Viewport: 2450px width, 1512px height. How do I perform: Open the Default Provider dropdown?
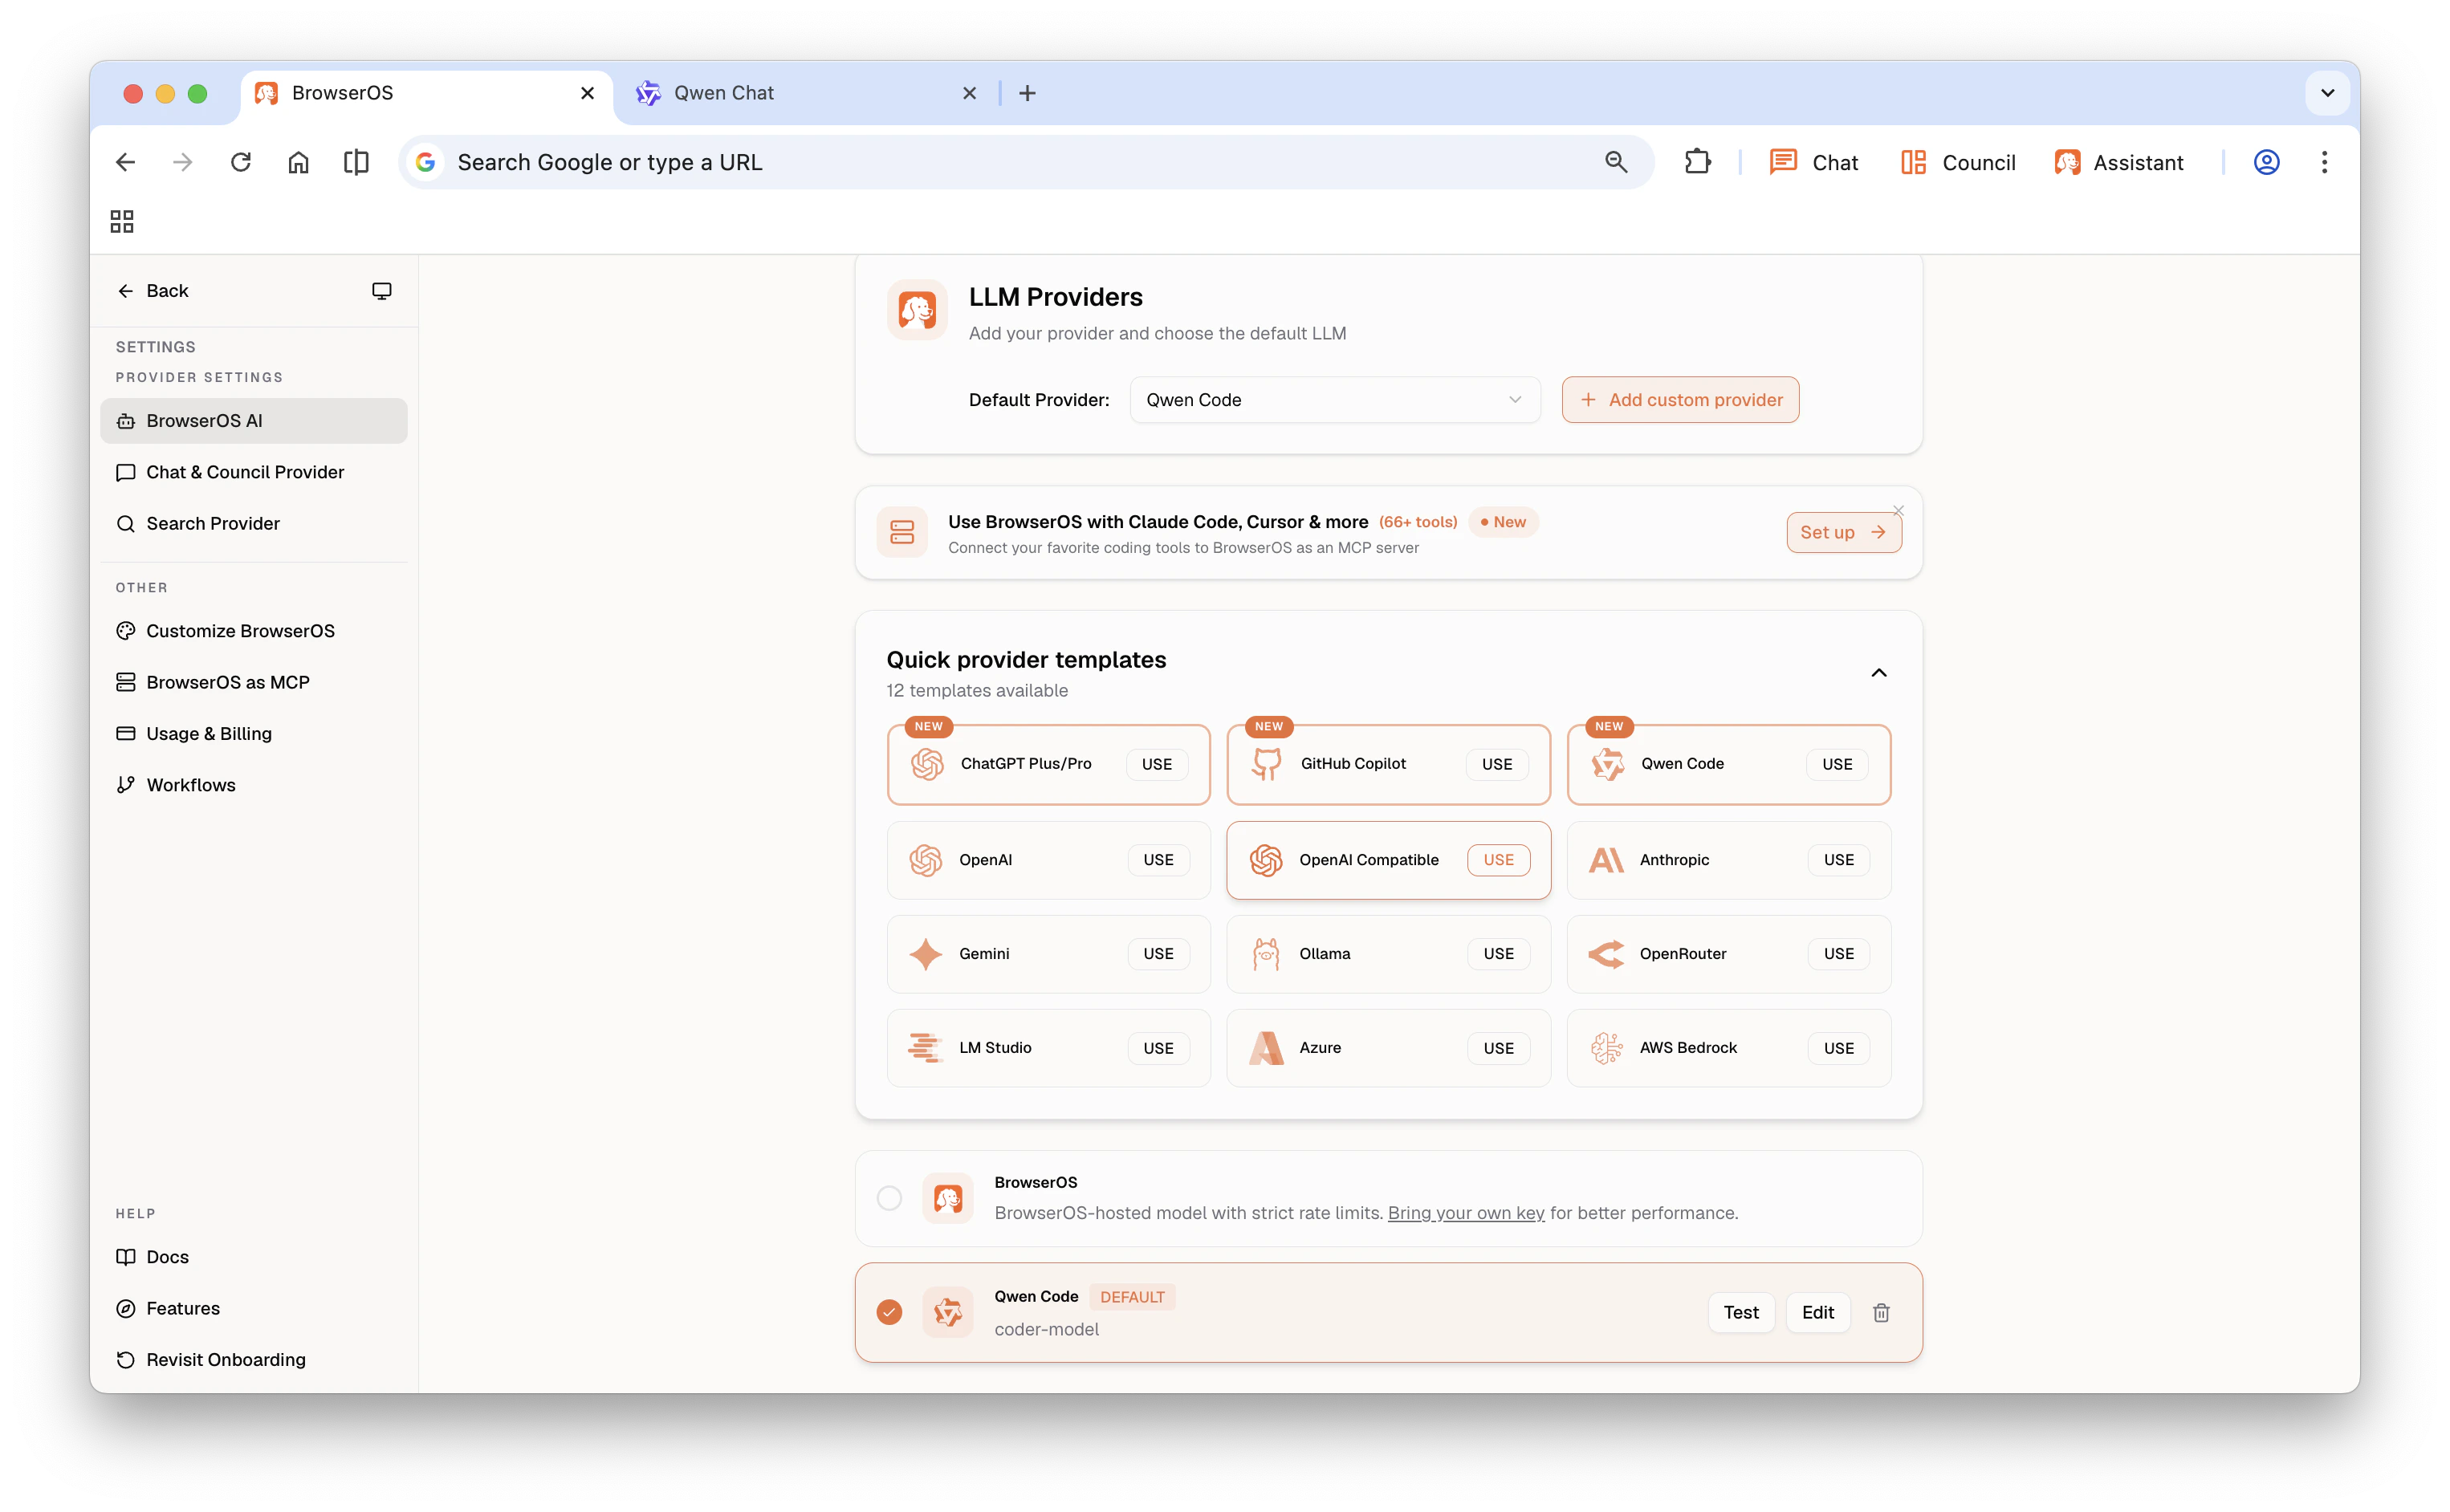point(1334,400)
